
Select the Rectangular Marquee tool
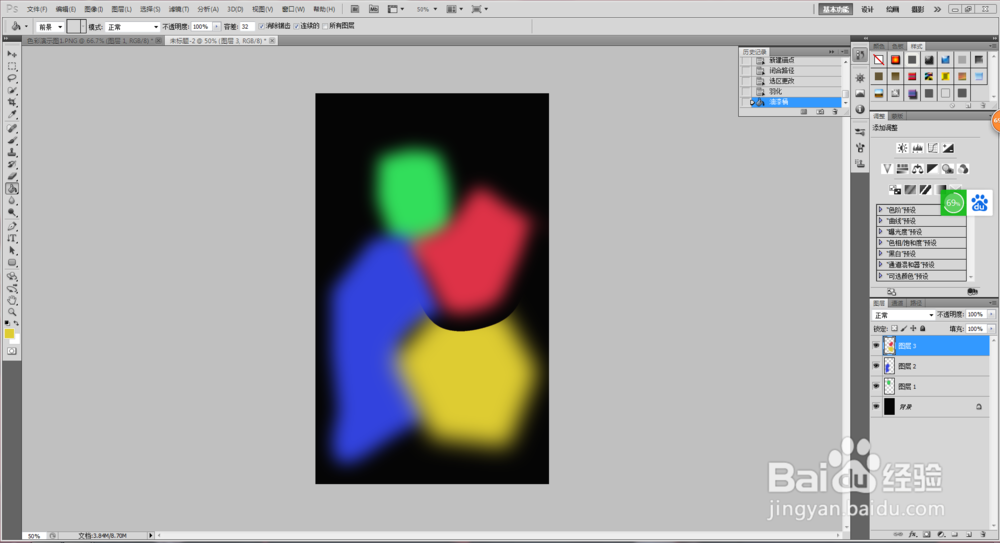click(x=11, y=66)
